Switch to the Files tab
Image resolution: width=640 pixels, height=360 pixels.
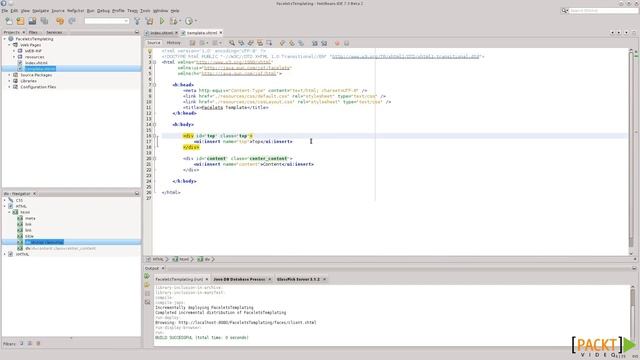click(33, 32)
